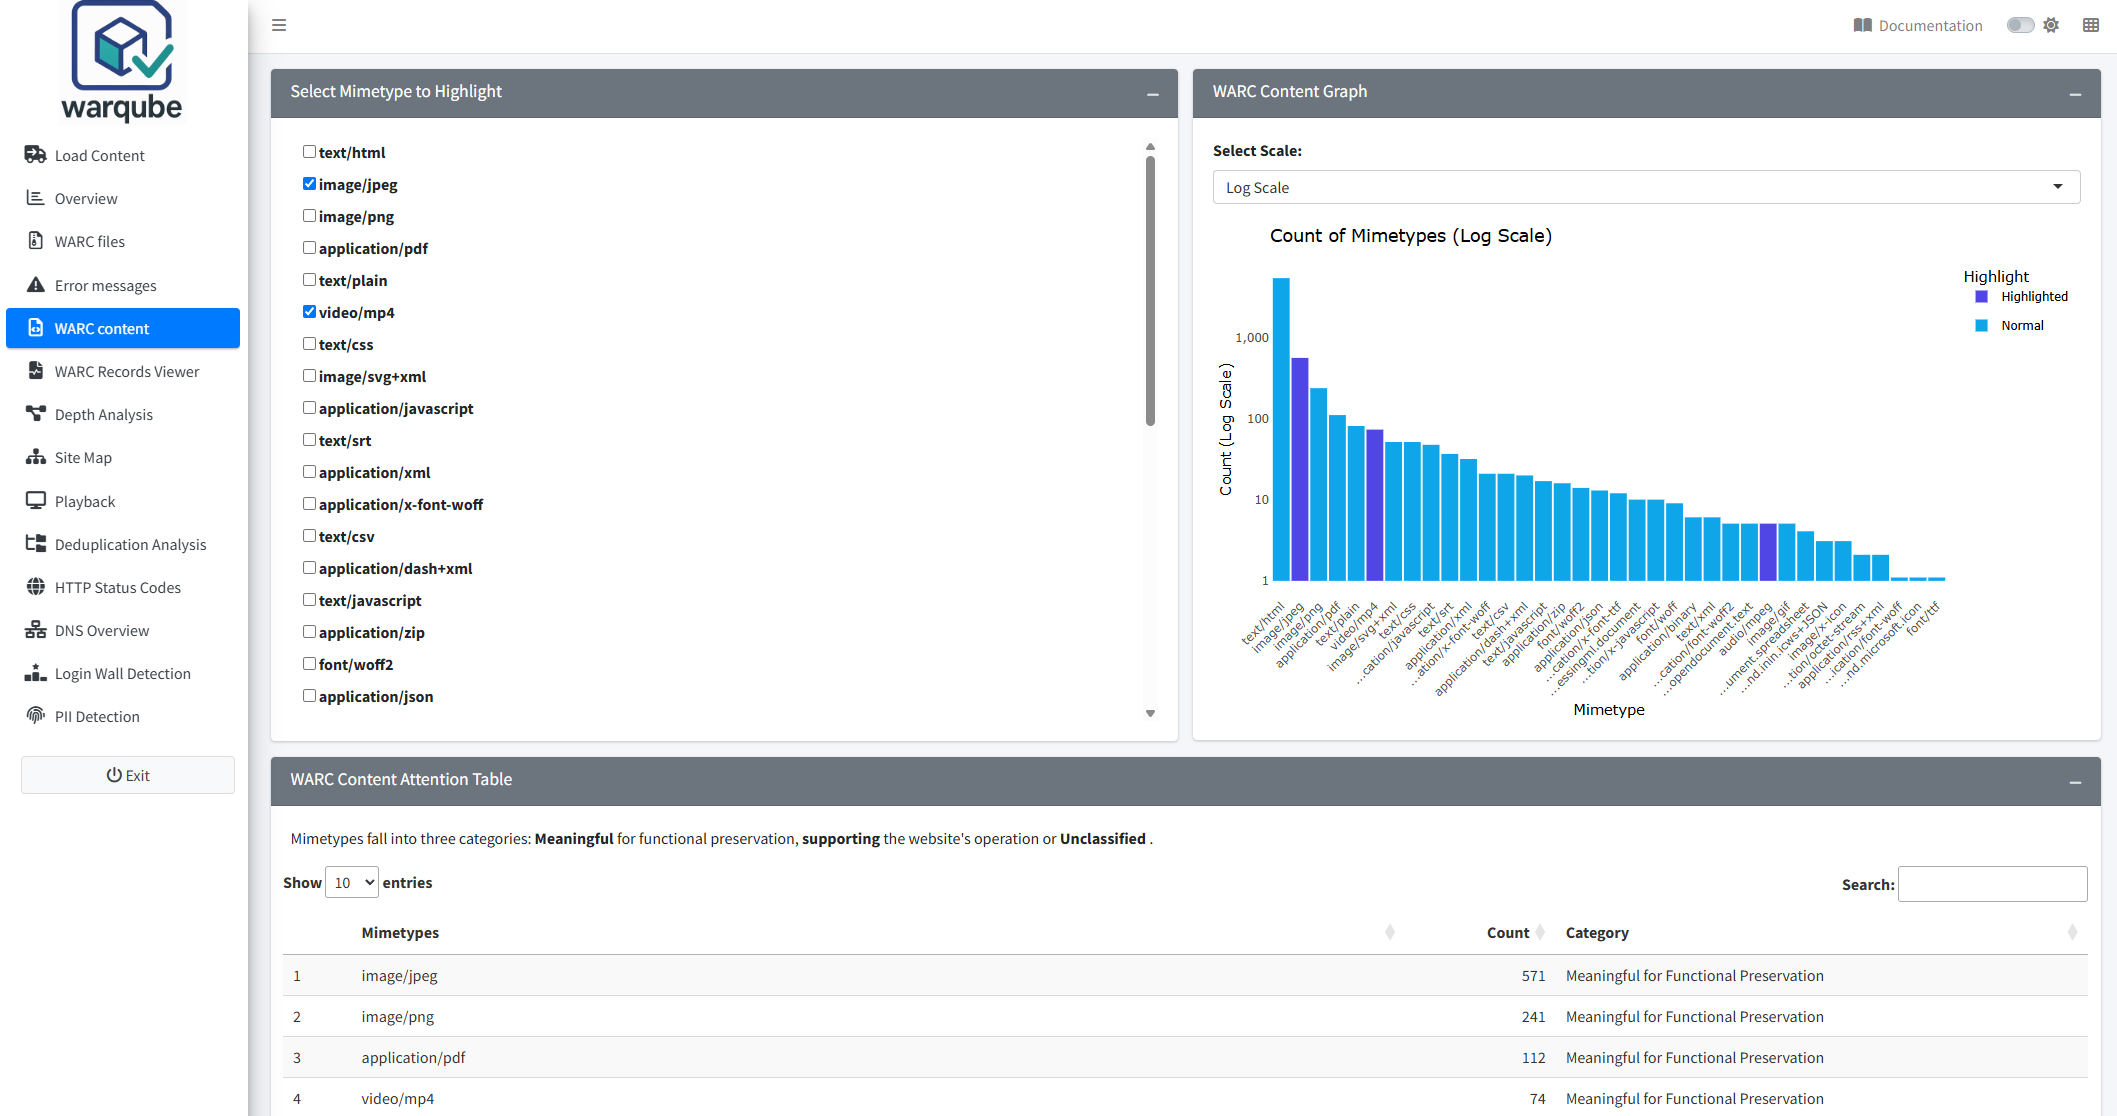
Task: Click the gear settings icon in header
Action: (2051, 25)
